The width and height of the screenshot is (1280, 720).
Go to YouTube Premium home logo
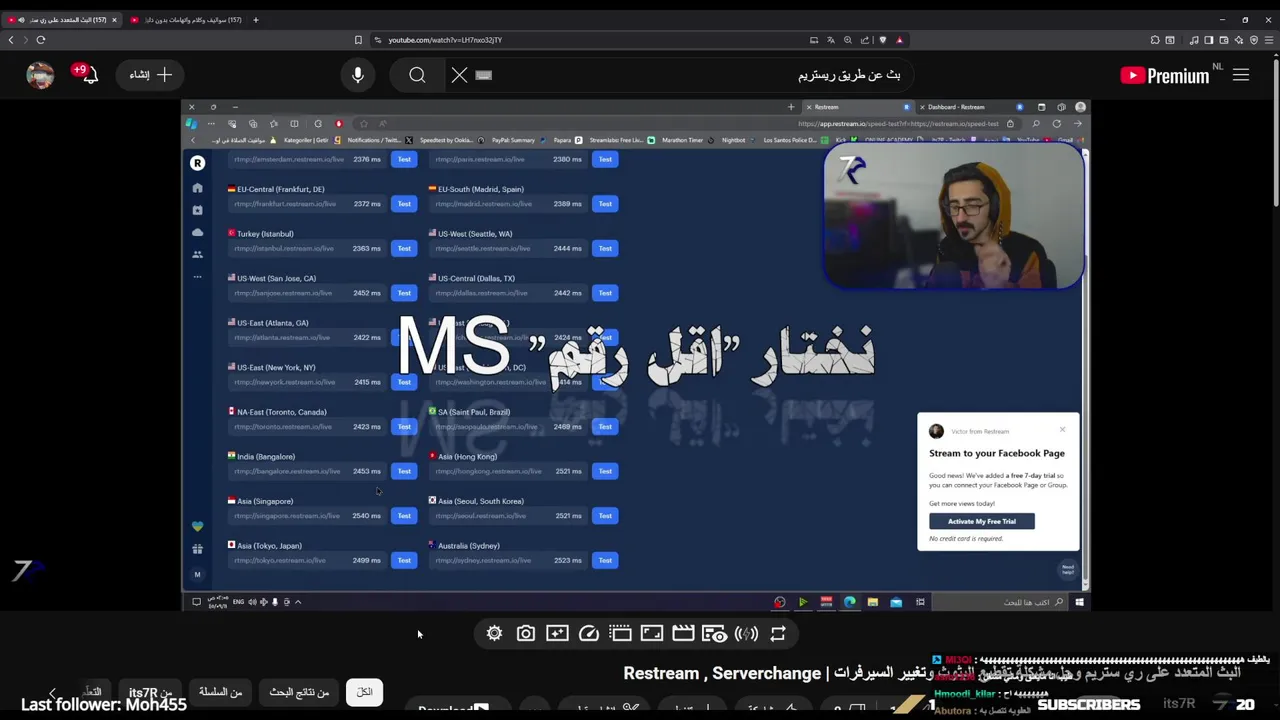click(1165, 75)
